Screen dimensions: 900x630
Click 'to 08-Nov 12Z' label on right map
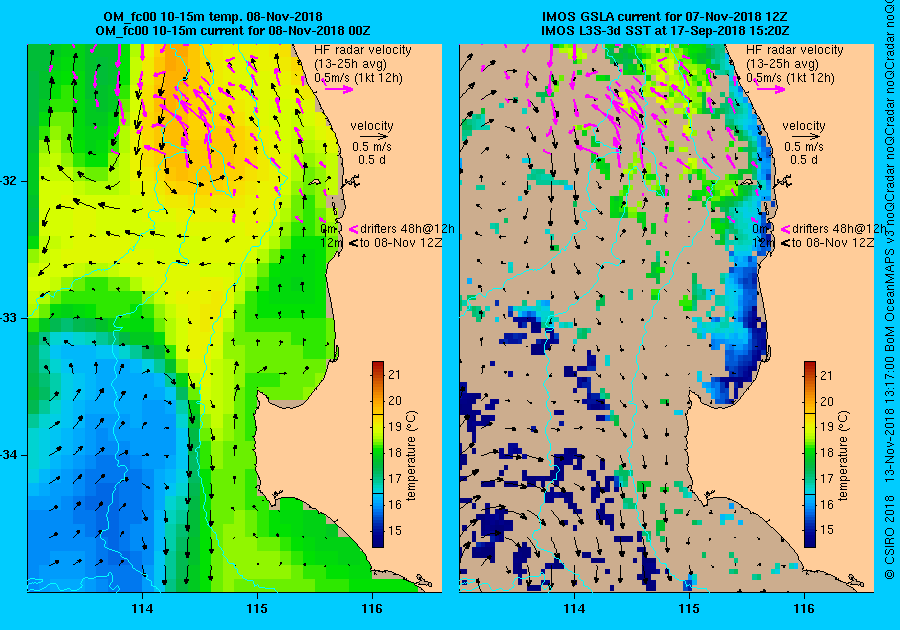(833, 243)
